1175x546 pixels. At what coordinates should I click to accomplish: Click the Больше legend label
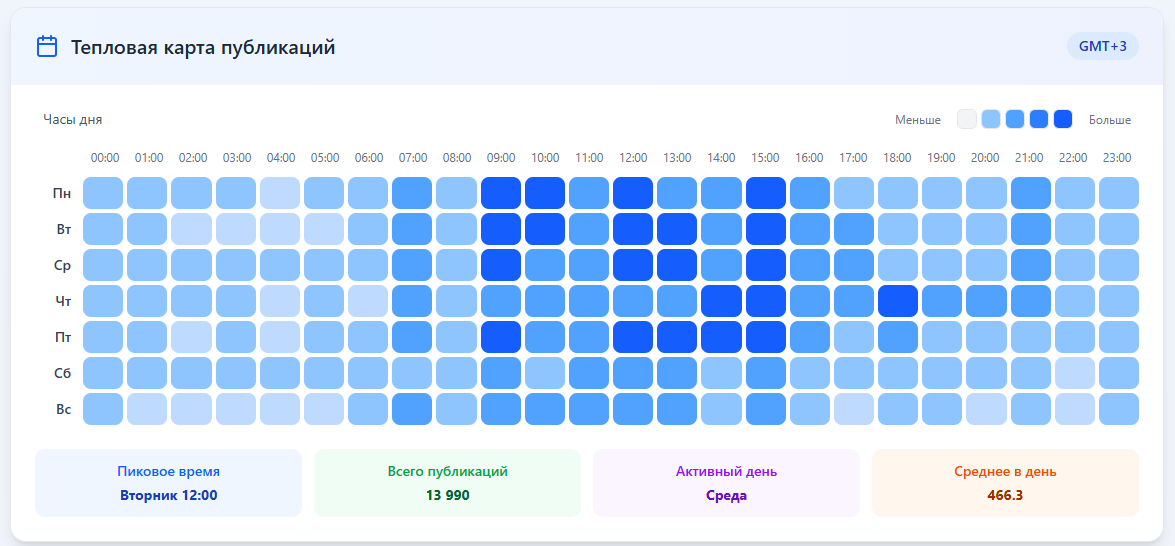point(1110,120)
